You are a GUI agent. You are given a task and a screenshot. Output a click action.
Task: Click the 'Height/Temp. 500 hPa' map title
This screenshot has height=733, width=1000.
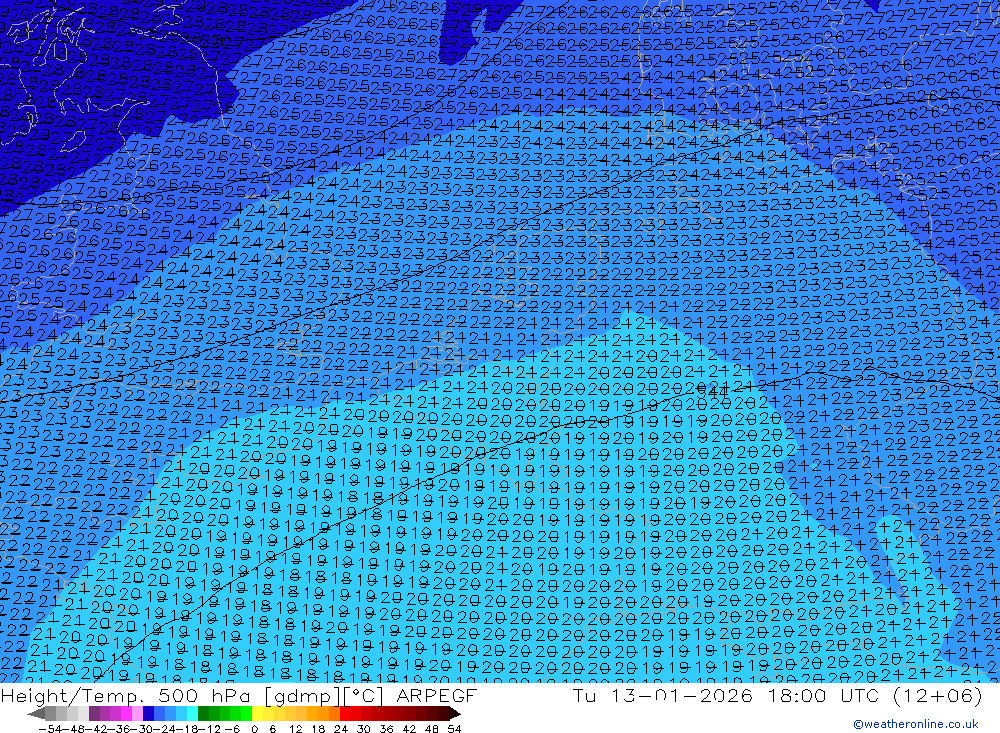click(x=128, y=695)
